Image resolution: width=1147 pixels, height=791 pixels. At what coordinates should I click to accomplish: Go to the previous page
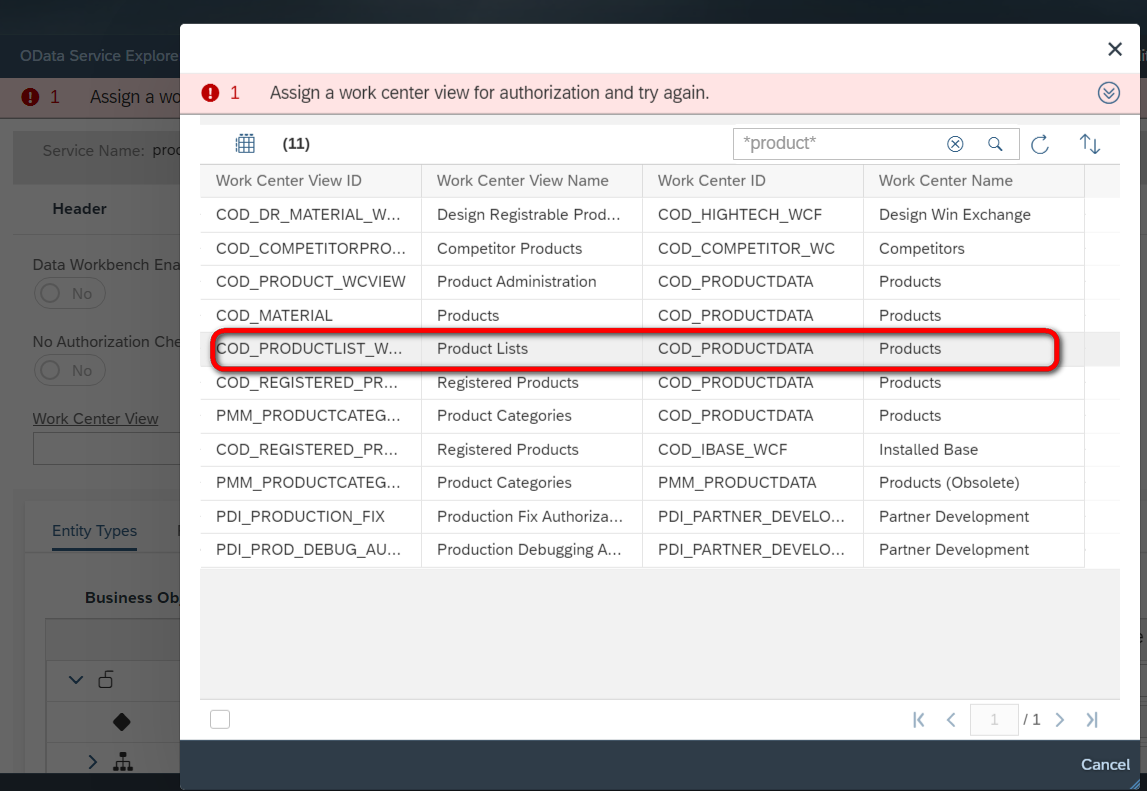click(950, 720)
